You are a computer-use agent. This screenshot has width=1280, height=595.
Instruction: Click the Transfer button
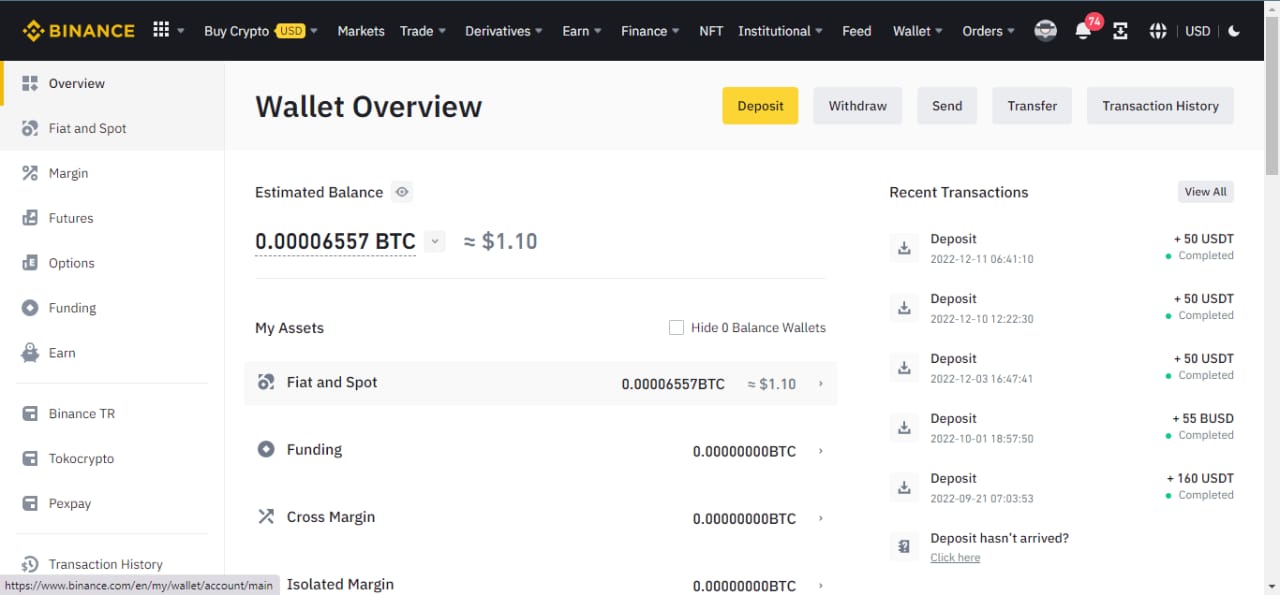1032,106
